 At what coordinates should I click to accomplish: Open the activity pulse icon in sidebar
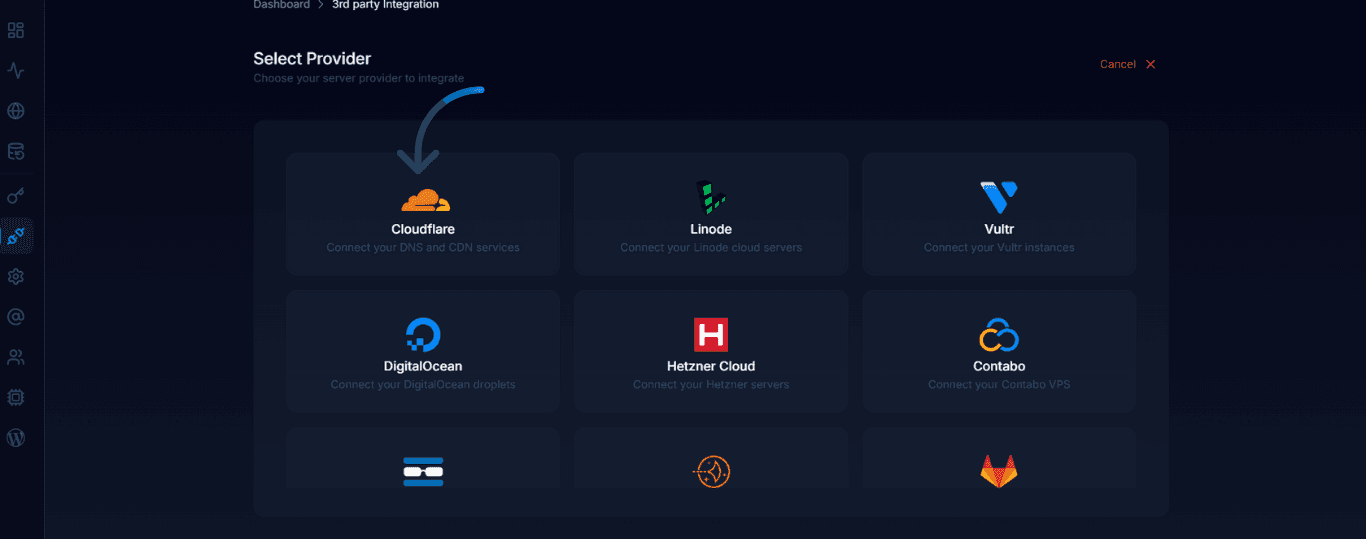pyautogui.click(x=16, y=71)
